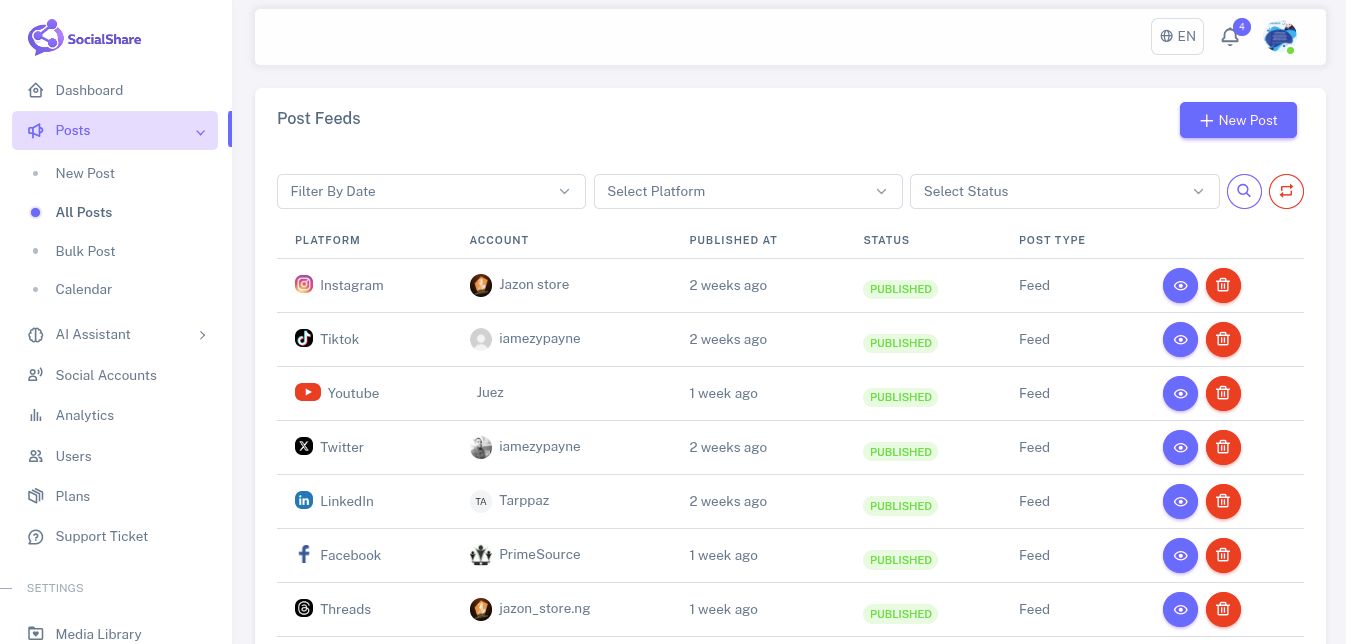
Task: Open Analytics in the sidebar
Action: point(84,415)
